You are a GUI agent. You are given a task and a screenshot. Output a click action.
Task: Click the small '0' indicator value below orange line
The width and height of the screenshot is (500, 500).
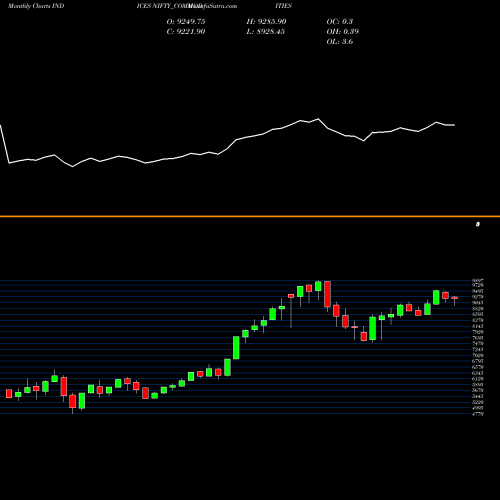pos(478,224)
